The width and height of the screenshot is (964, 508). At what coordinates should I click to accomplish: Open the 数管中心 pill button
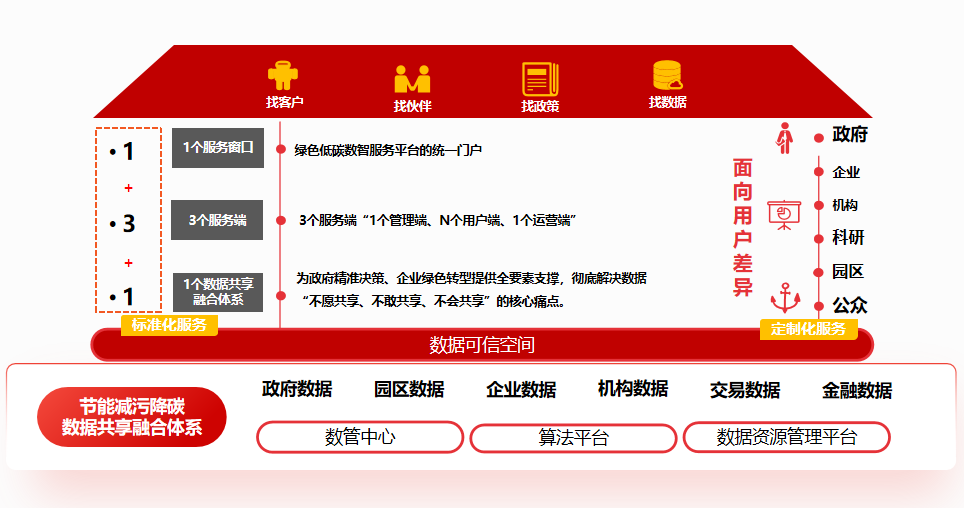point(360,437)
